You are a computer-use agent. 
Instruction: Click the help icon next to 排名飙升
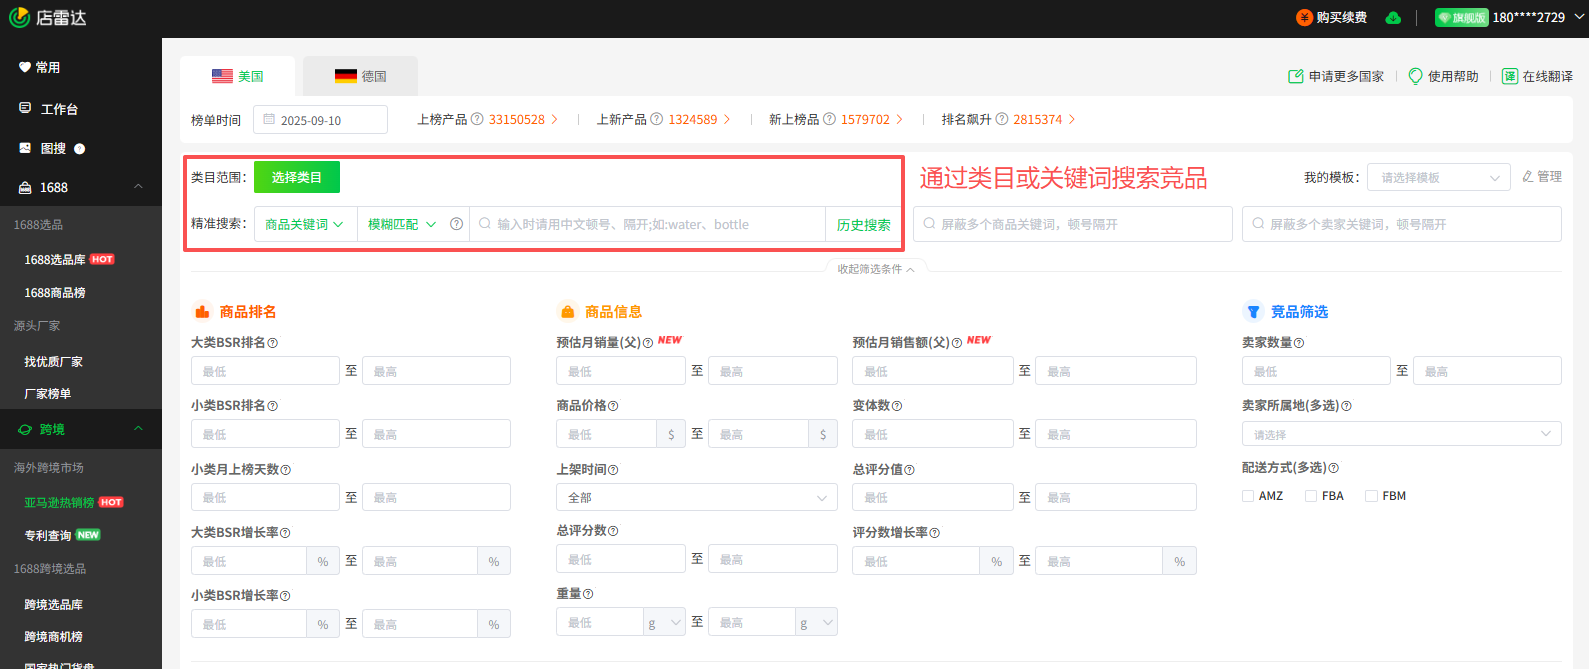(x=1002, y=119)
